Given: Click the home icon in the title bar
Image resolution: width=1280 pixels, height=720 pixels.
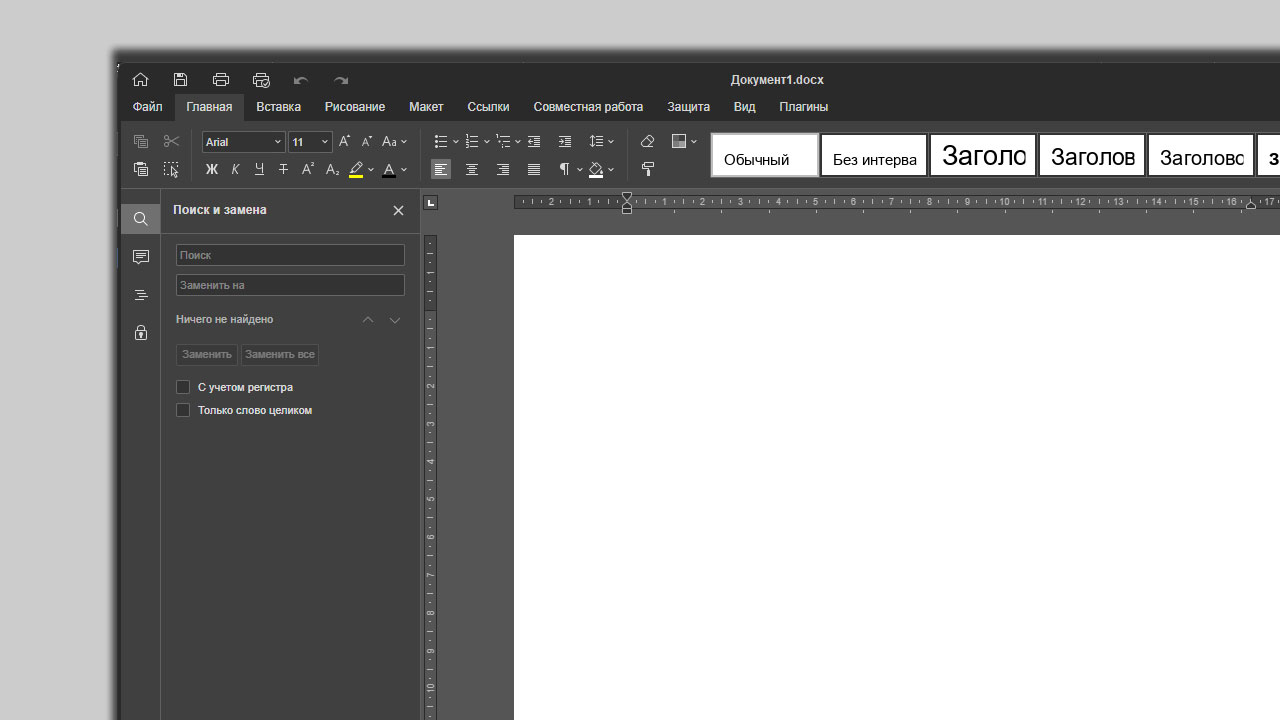Looking at the screenshot, I should click(140, 80).
